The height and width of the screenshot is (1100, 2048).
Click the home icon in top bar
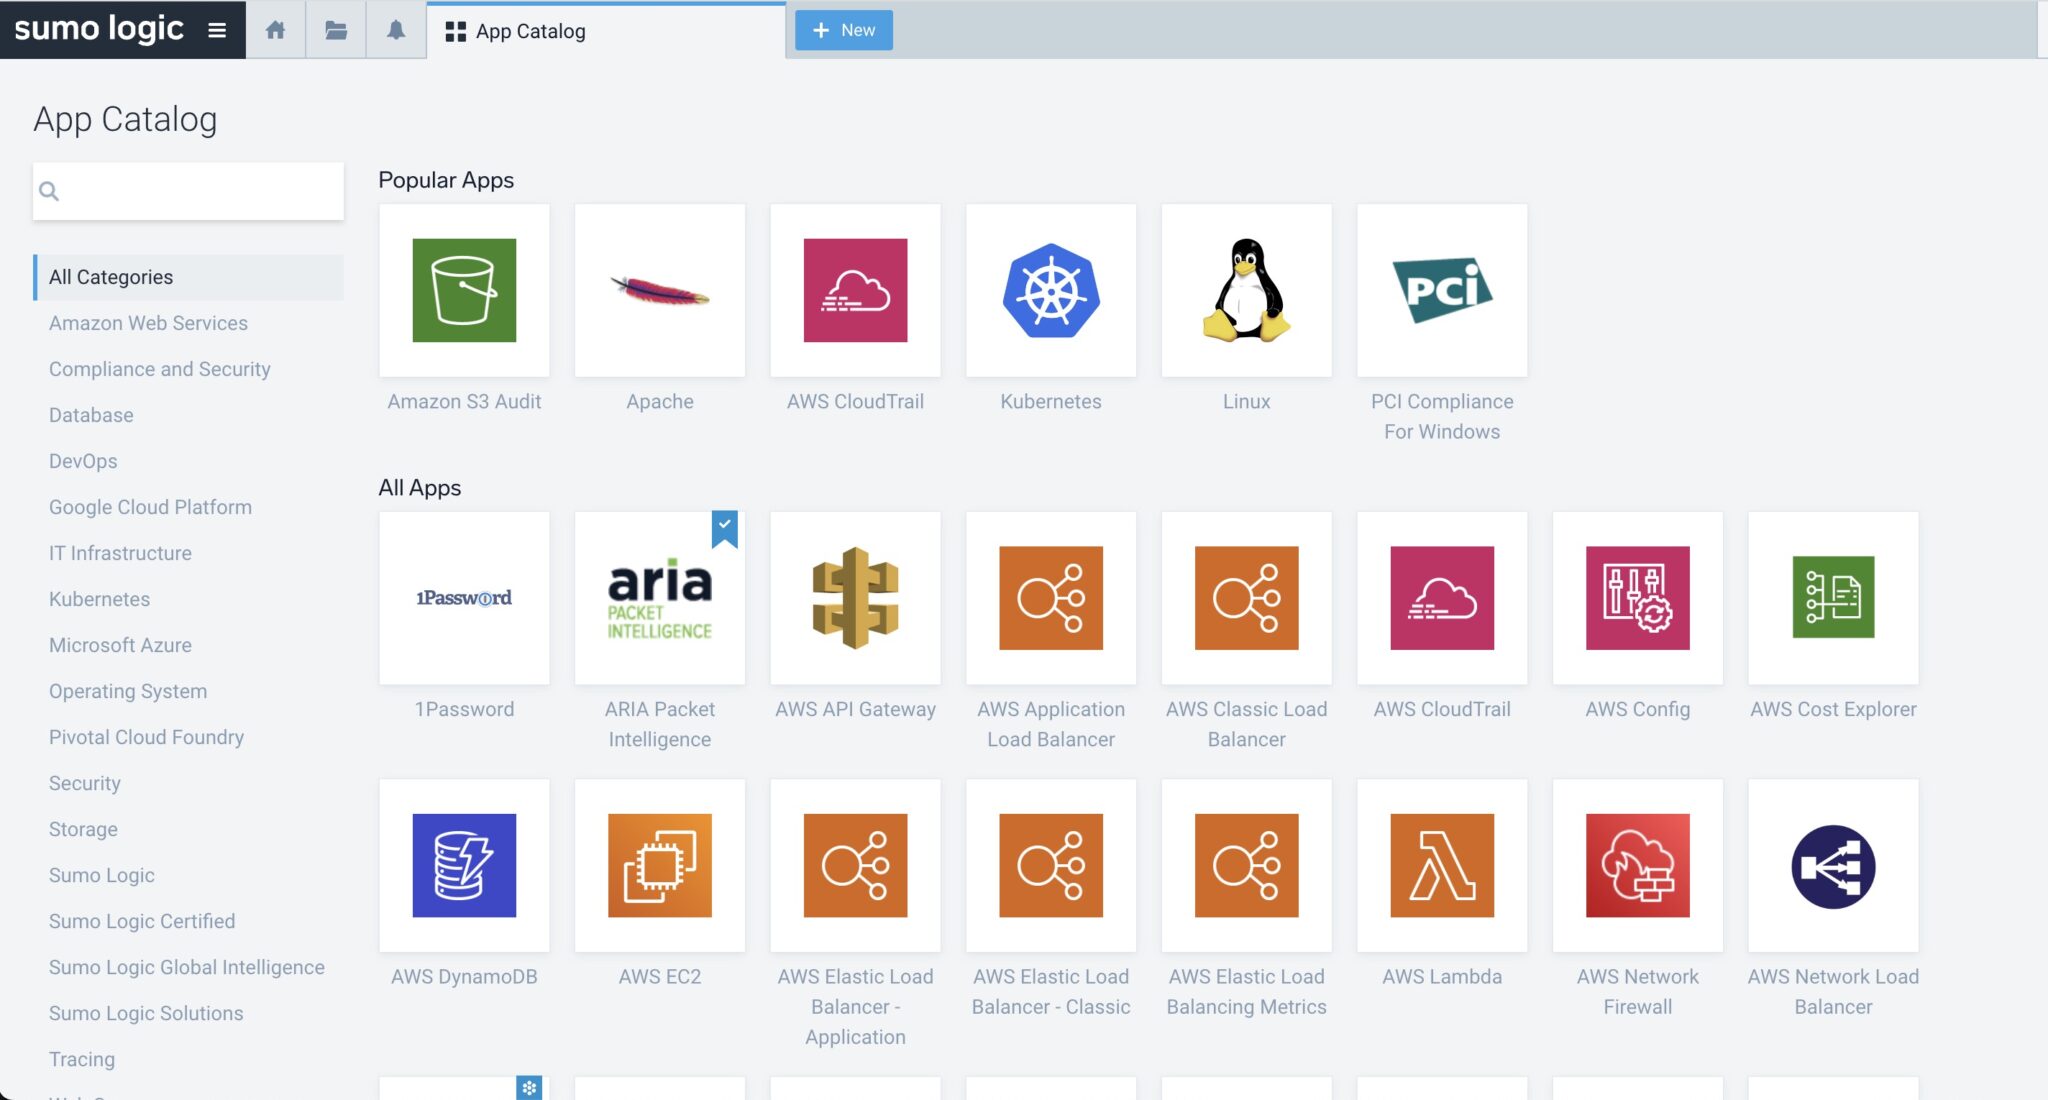(x=275, y=30)
